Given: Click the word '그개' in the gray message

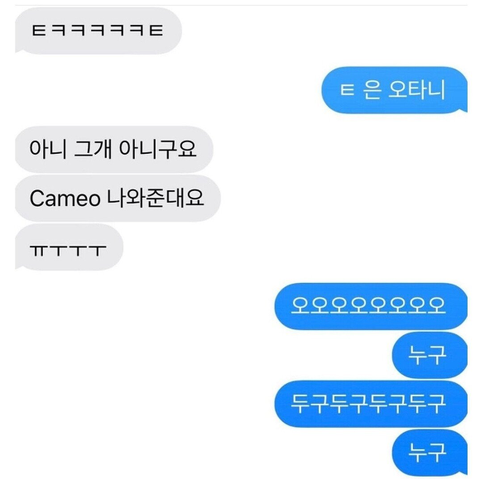Looking at the screenshot, I should coord(93,149).
